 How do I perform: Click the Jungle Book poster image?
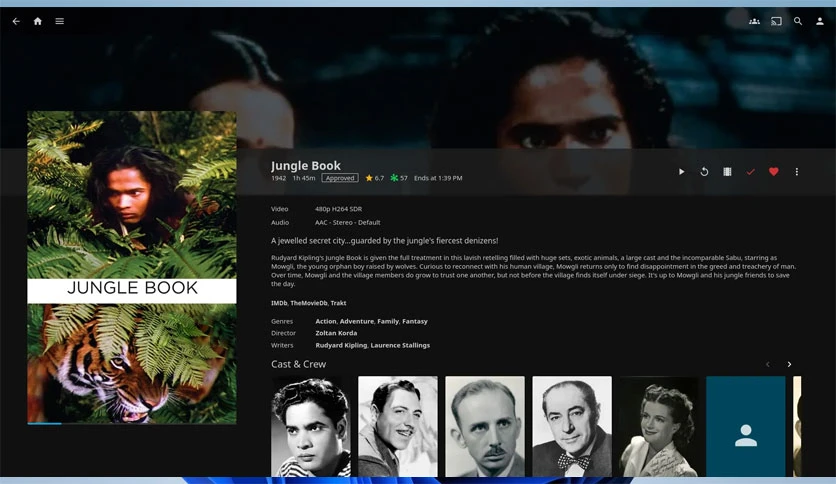(x=132, y=267)
